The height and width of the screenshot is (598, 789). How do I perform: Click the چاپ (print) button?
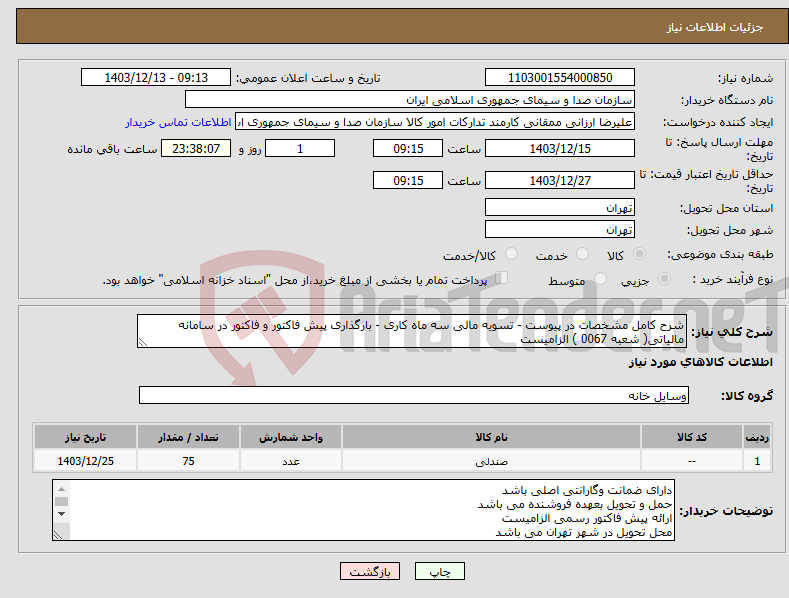pos(439,571)
